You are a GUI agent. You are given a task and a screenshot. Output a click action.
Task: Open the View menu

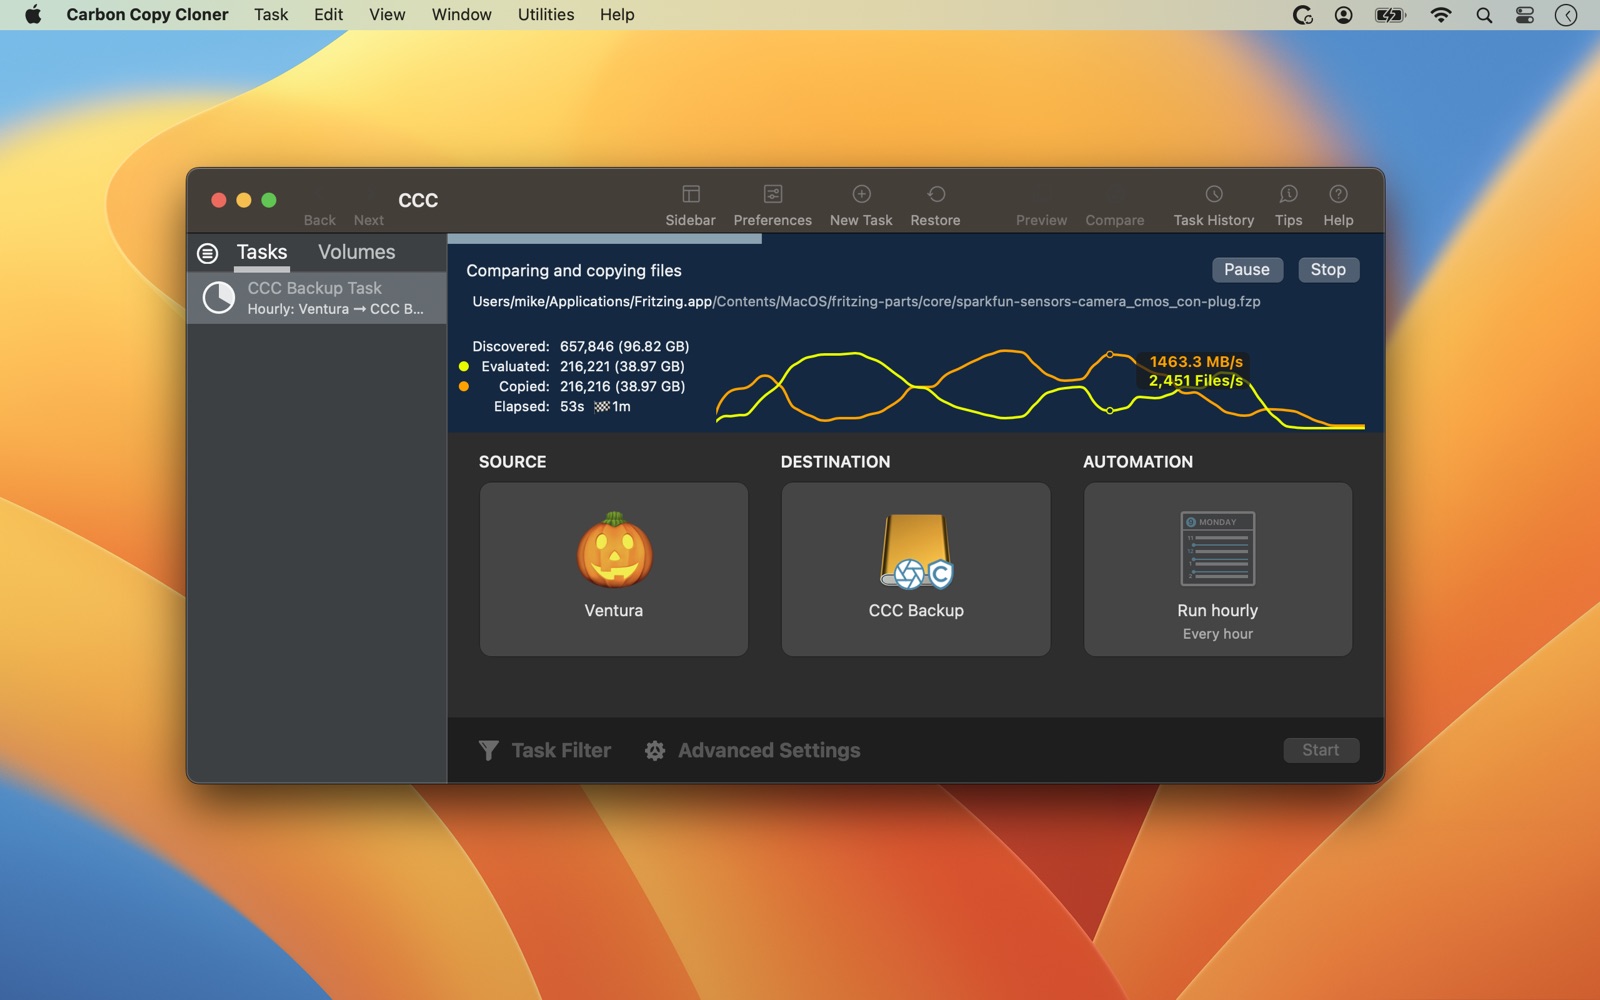pos(387,15)
